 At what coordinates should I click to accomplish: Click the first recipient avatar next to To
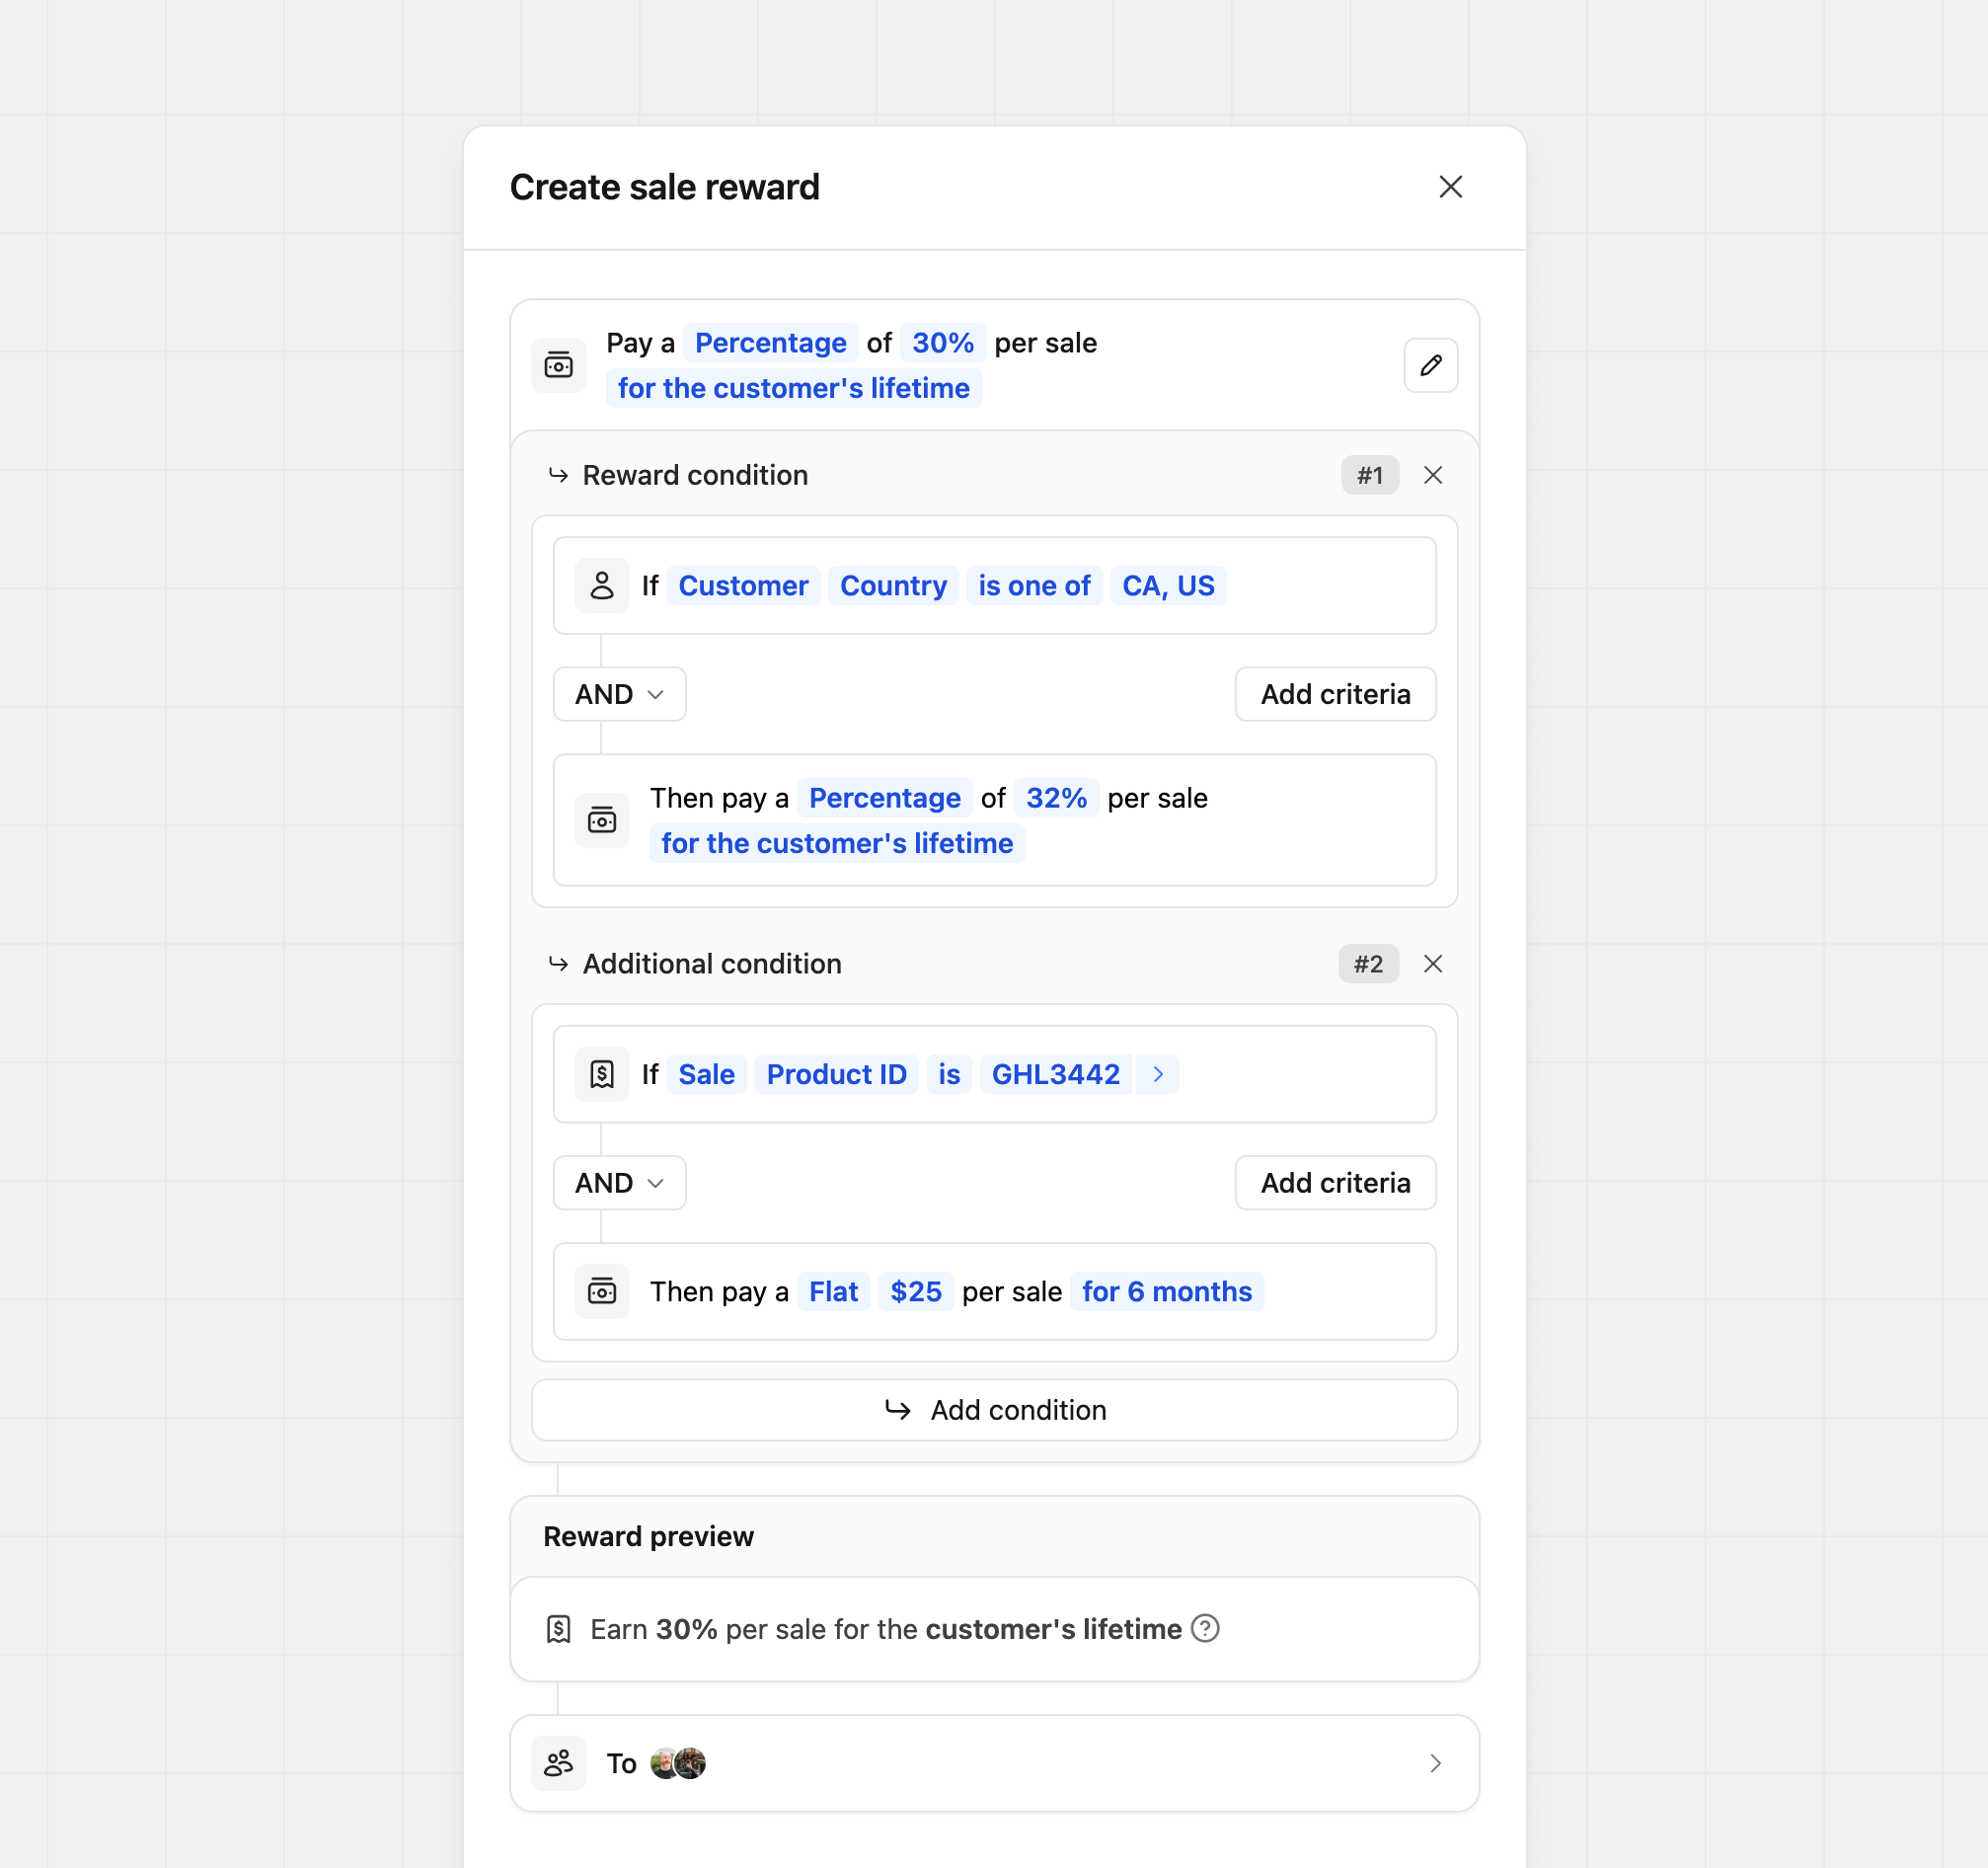pos(665,1763)
